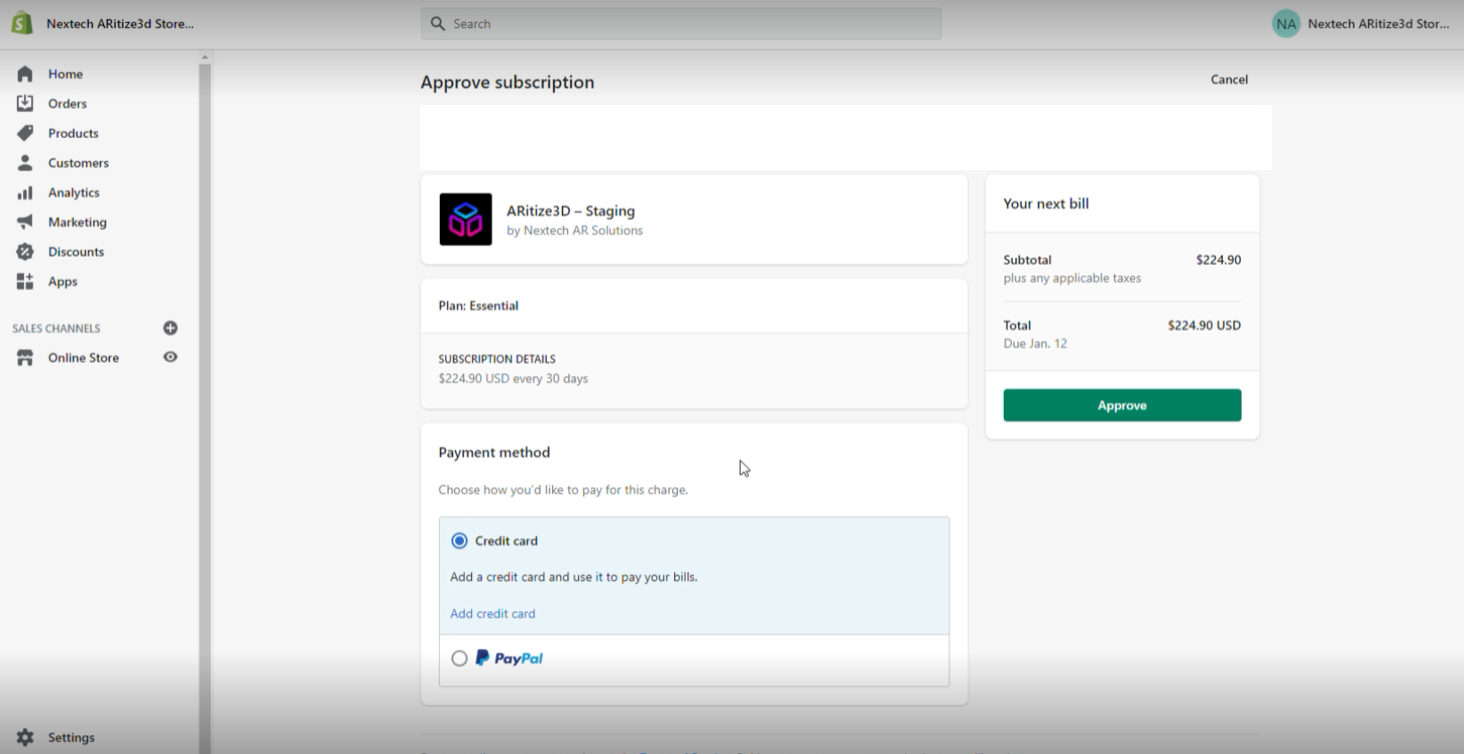Select PayPal payment radio button
The width and height of the screenshot is (1464, 754).
point(459,658)
